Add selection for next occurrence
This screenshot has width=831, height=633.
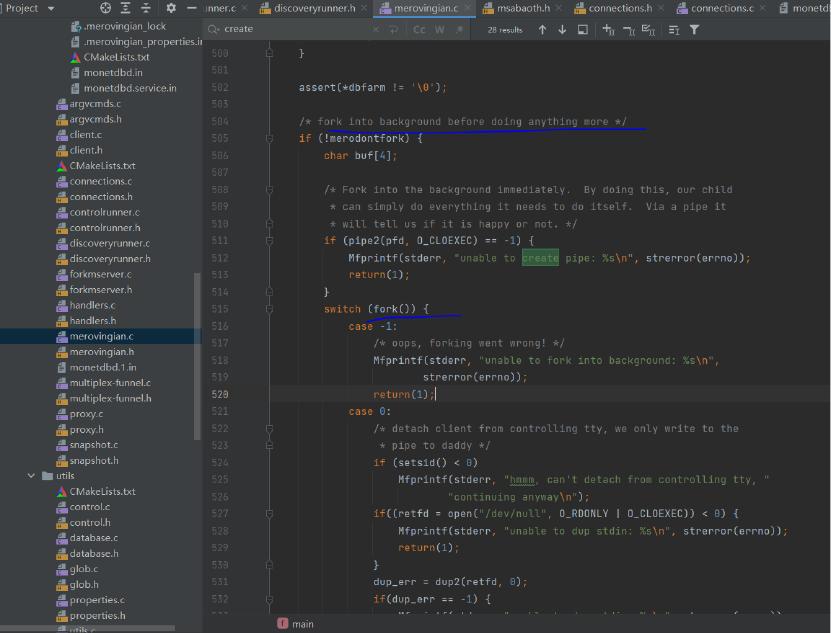click(608, 30)
